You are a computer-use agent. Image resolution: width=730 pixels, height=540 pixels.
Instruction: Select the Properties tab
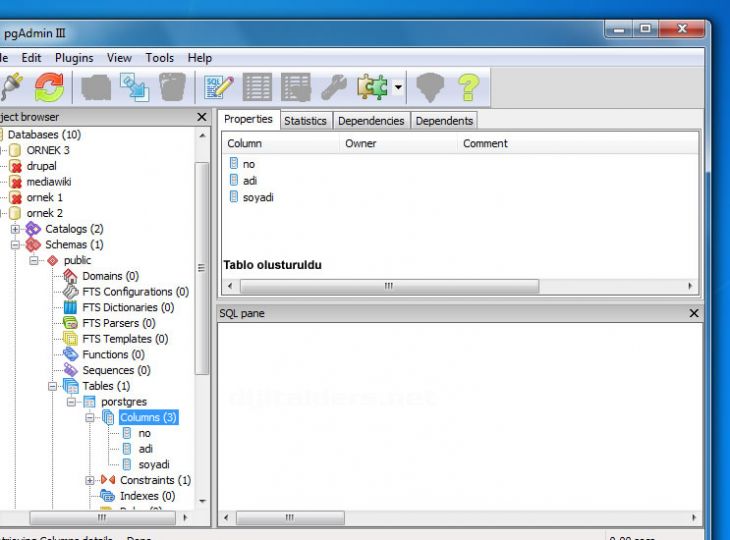click(x=248, y=119)
